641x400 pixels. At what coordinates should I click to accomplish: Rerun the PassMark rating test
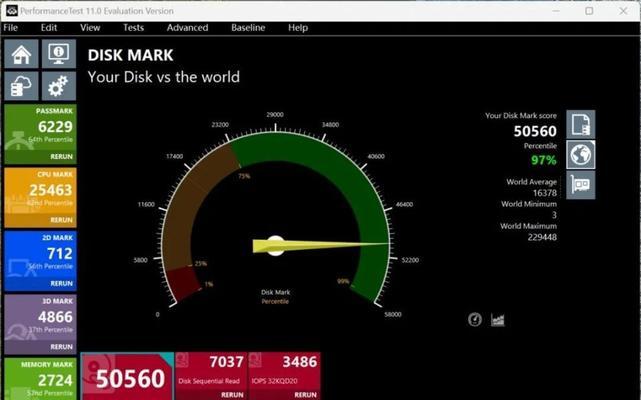61,157
